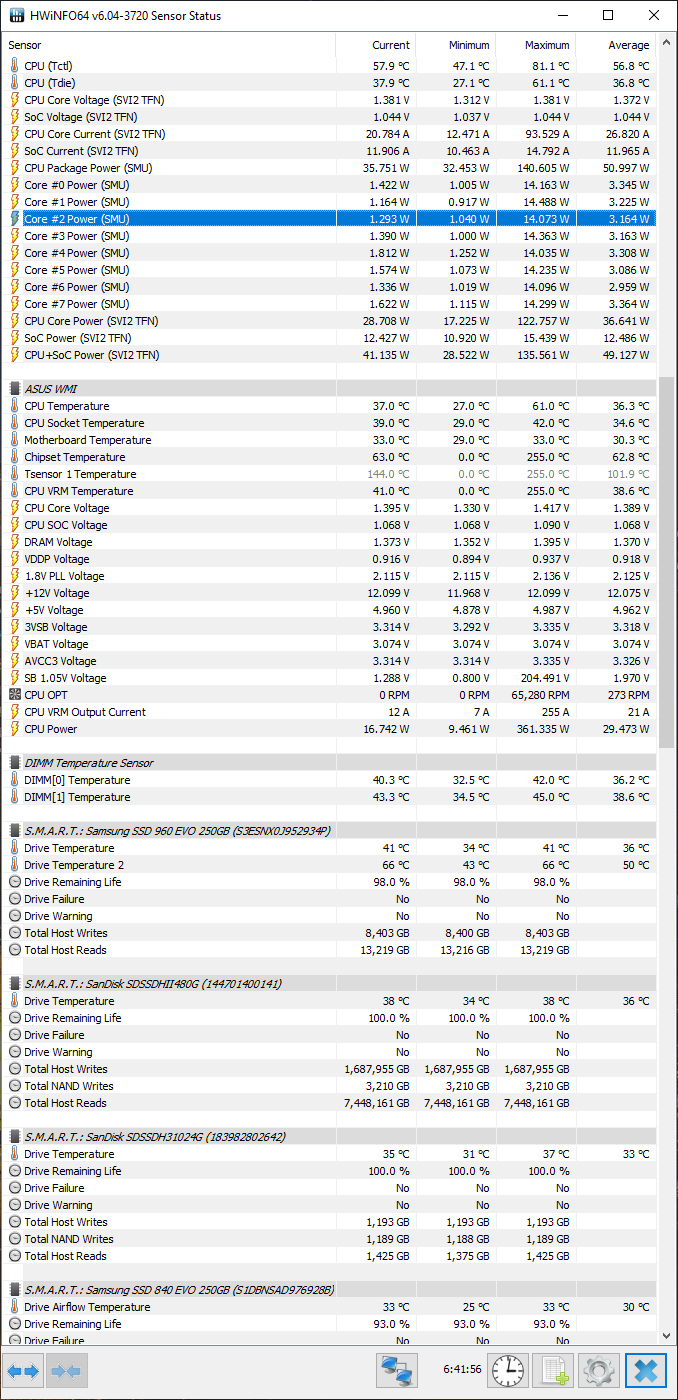The width and height of the screenshot is (678, 1400).
Task: Start logging with the document plus icon
Action: click(553, 1370)
